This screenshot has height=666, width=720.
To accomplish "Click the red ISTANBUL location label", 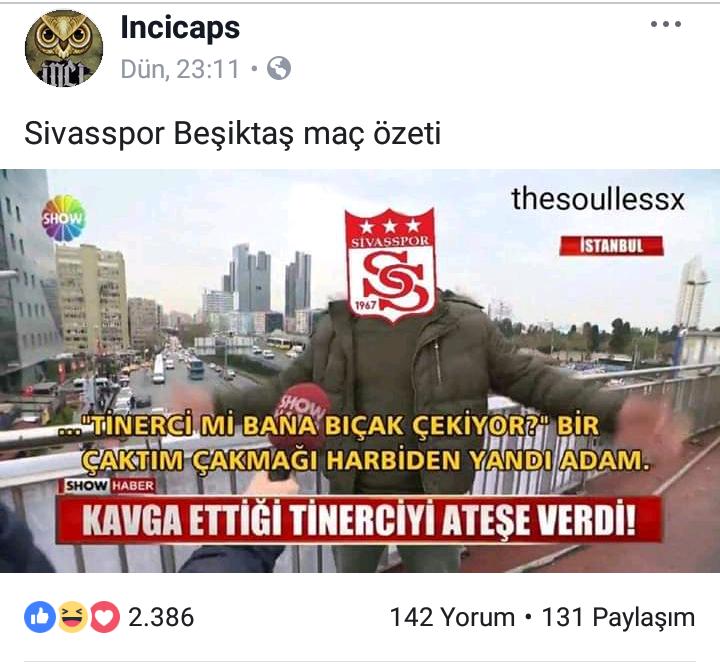I will point(611,246).
